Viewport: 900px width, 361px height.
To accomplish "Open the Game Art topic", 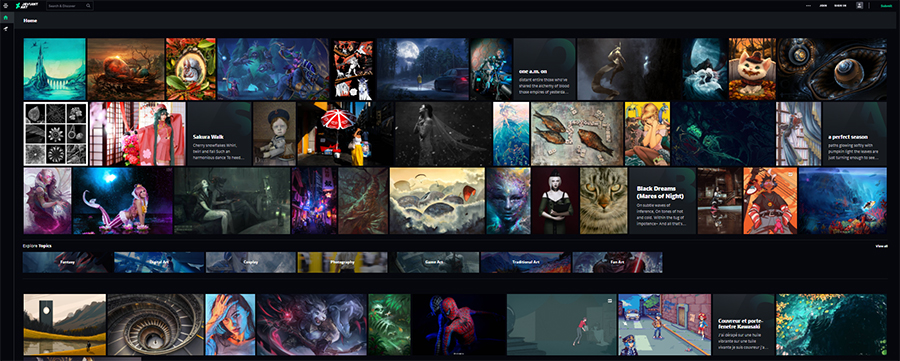I will tap(435, 262).
